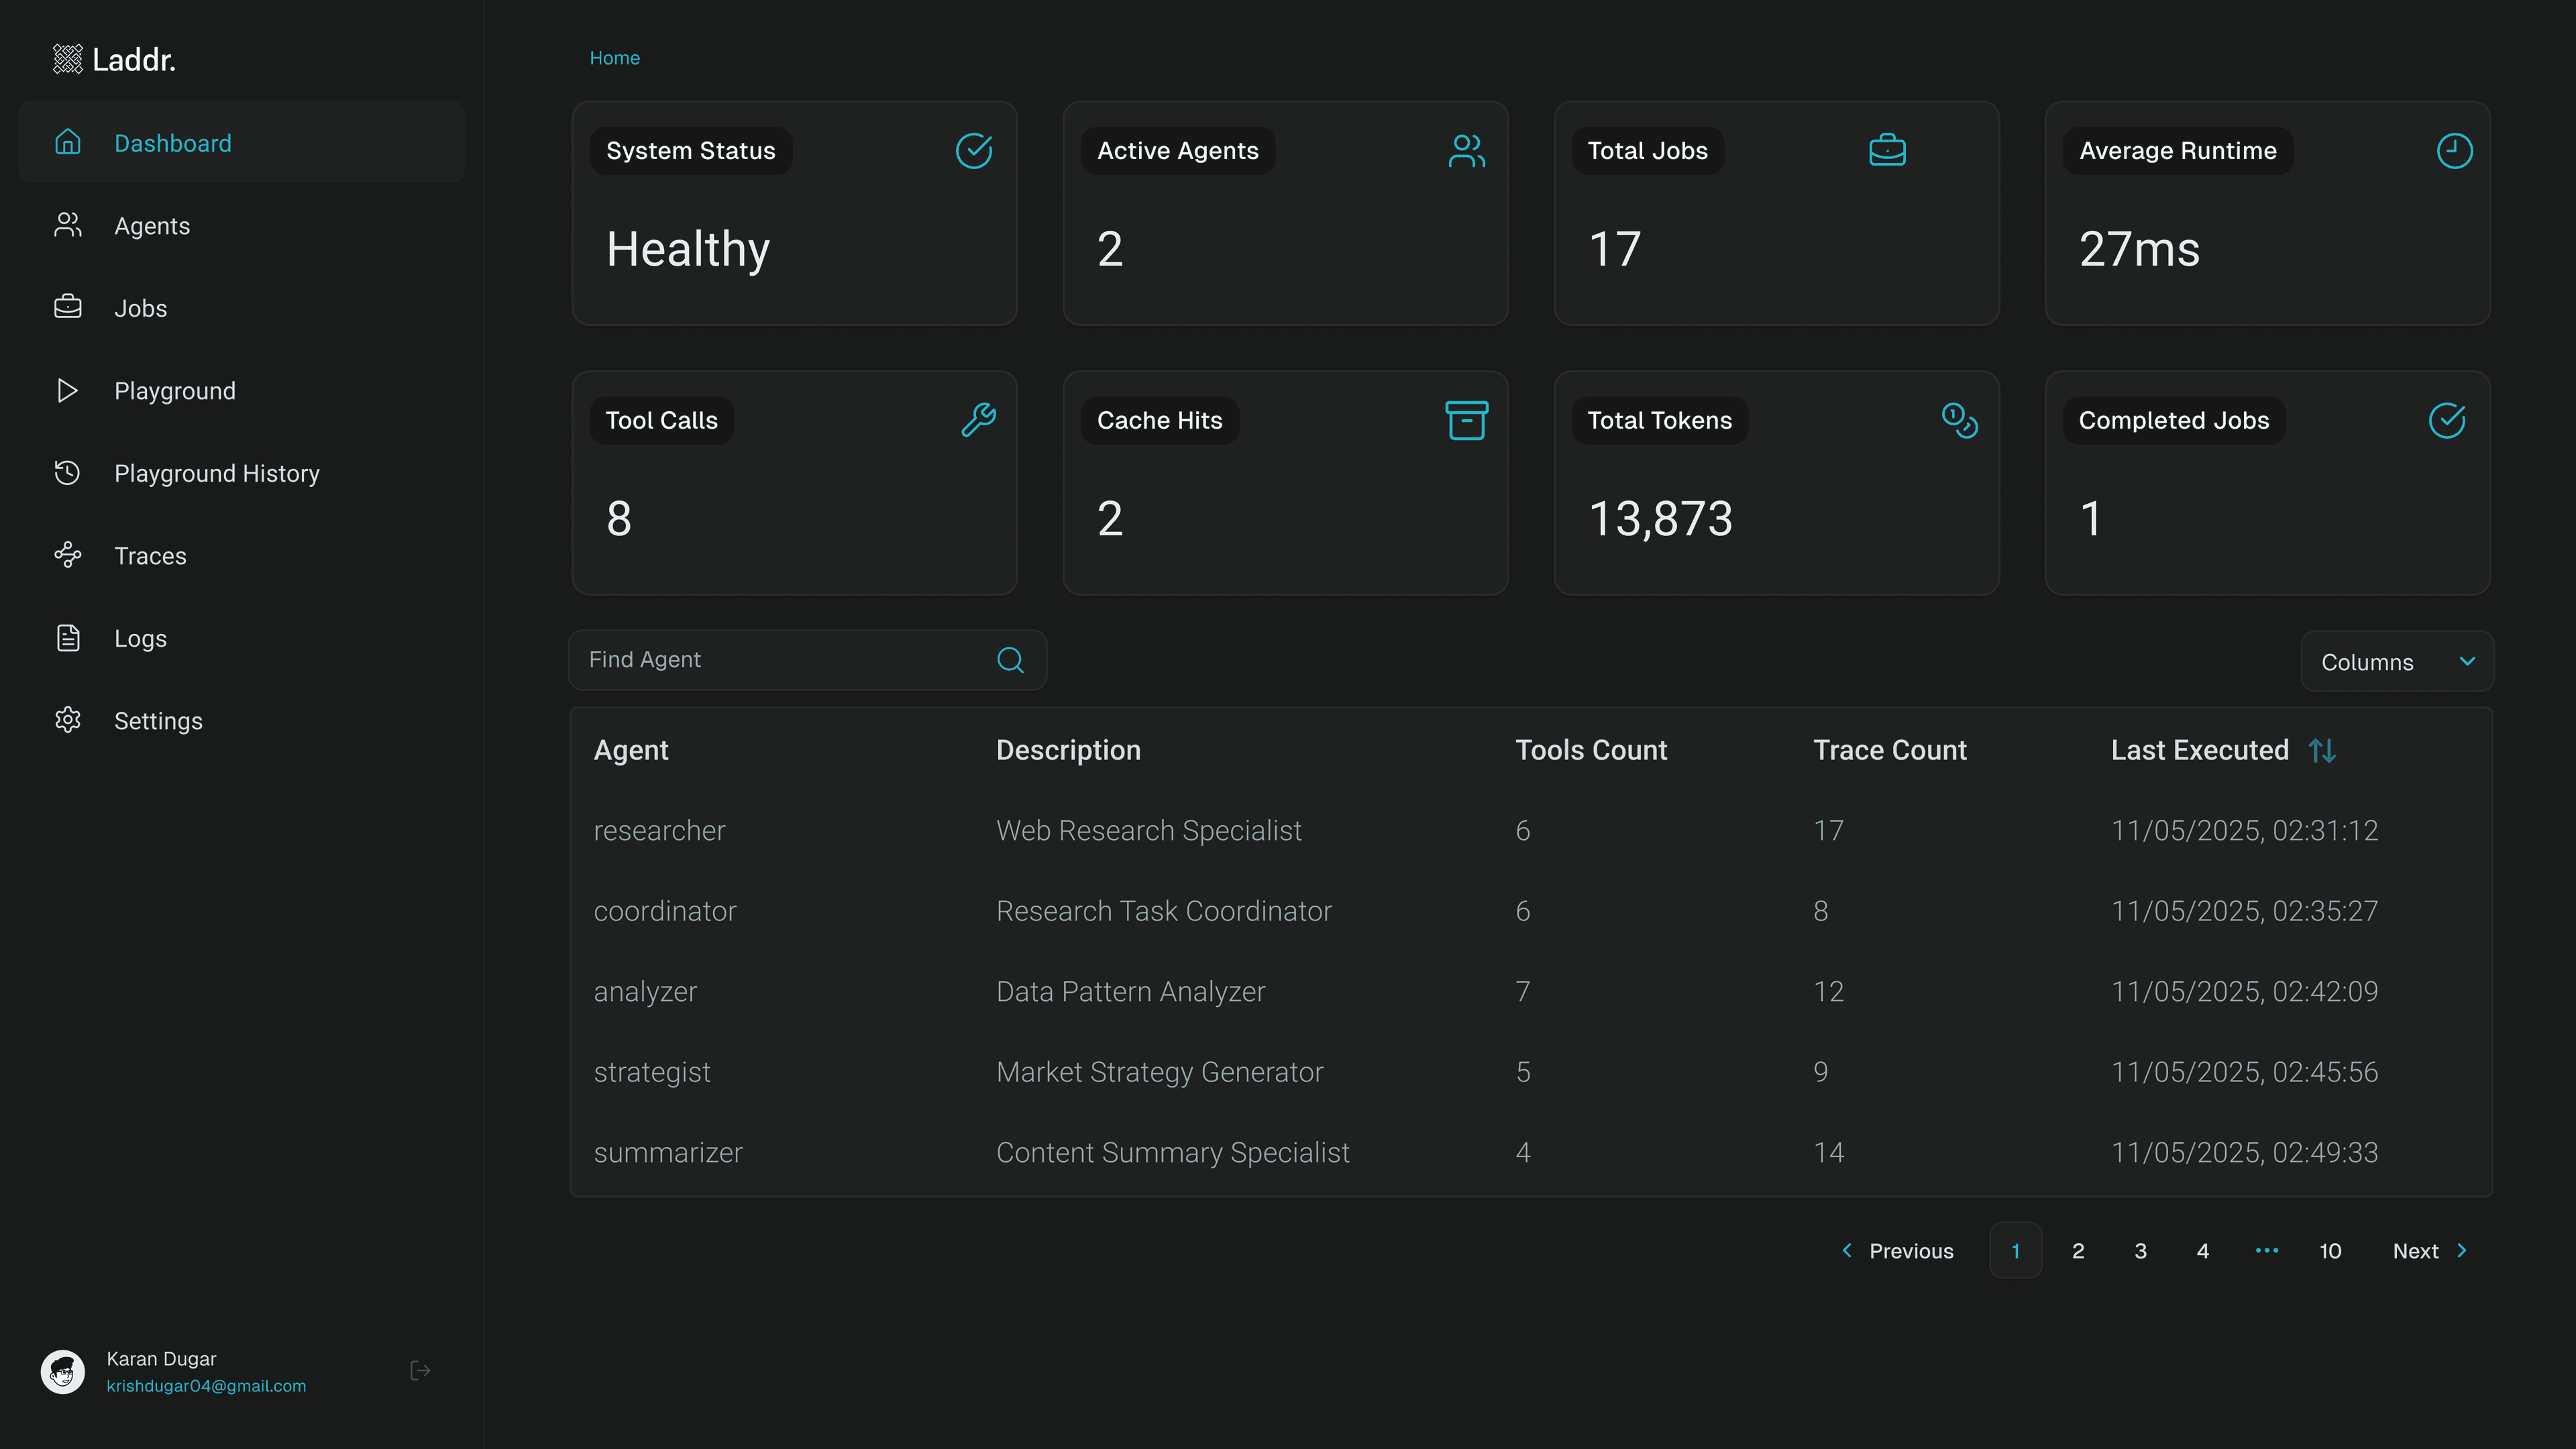Select the Jobs briefcase icon in sidebar
The image size is (2576, 1449).
pos(67,307)
